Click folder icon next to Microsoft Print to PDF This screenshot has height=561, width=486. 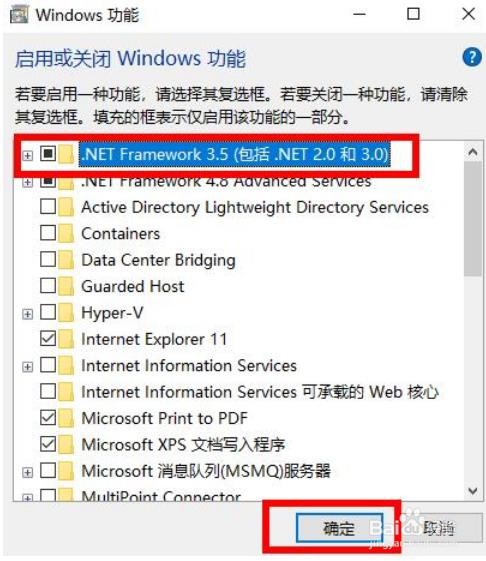pyautogui.click(x=66, y=418)
